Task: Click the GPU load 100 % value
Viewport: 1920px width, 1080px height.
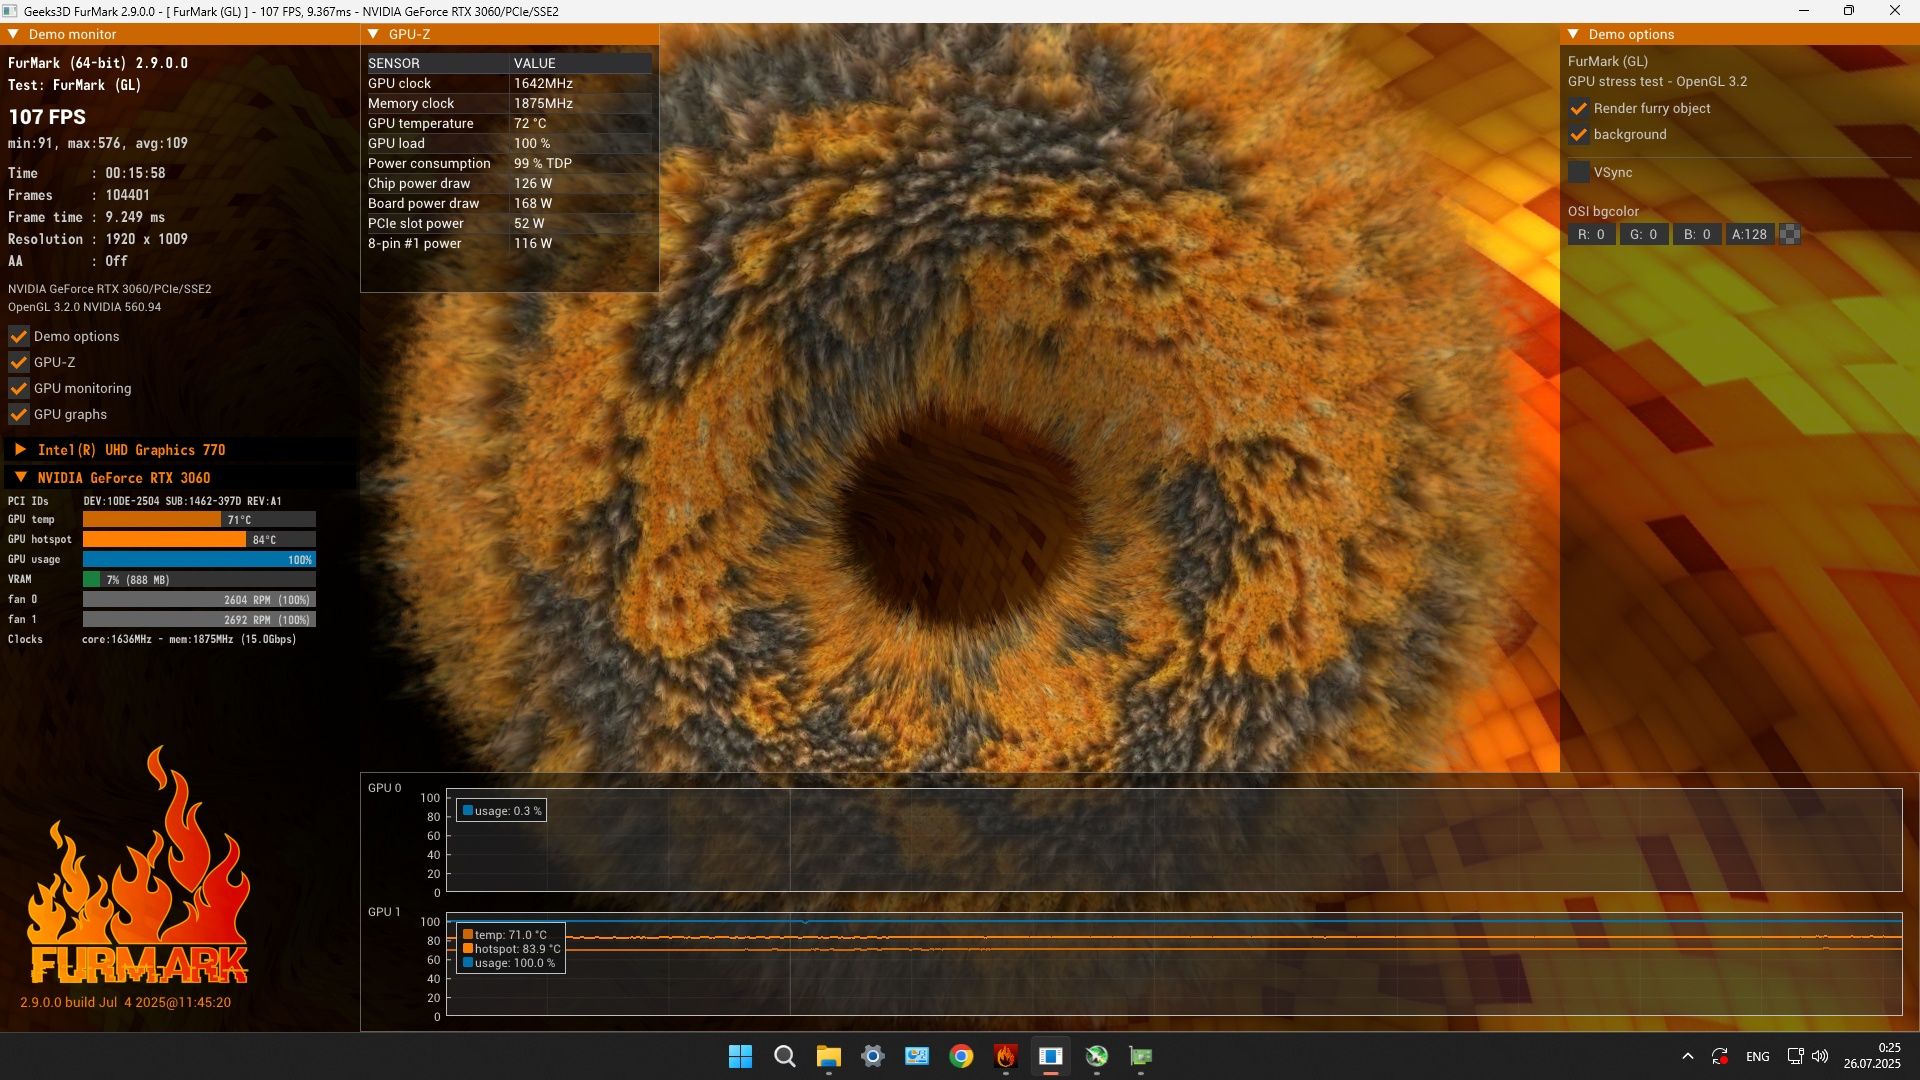Action: 532,143
